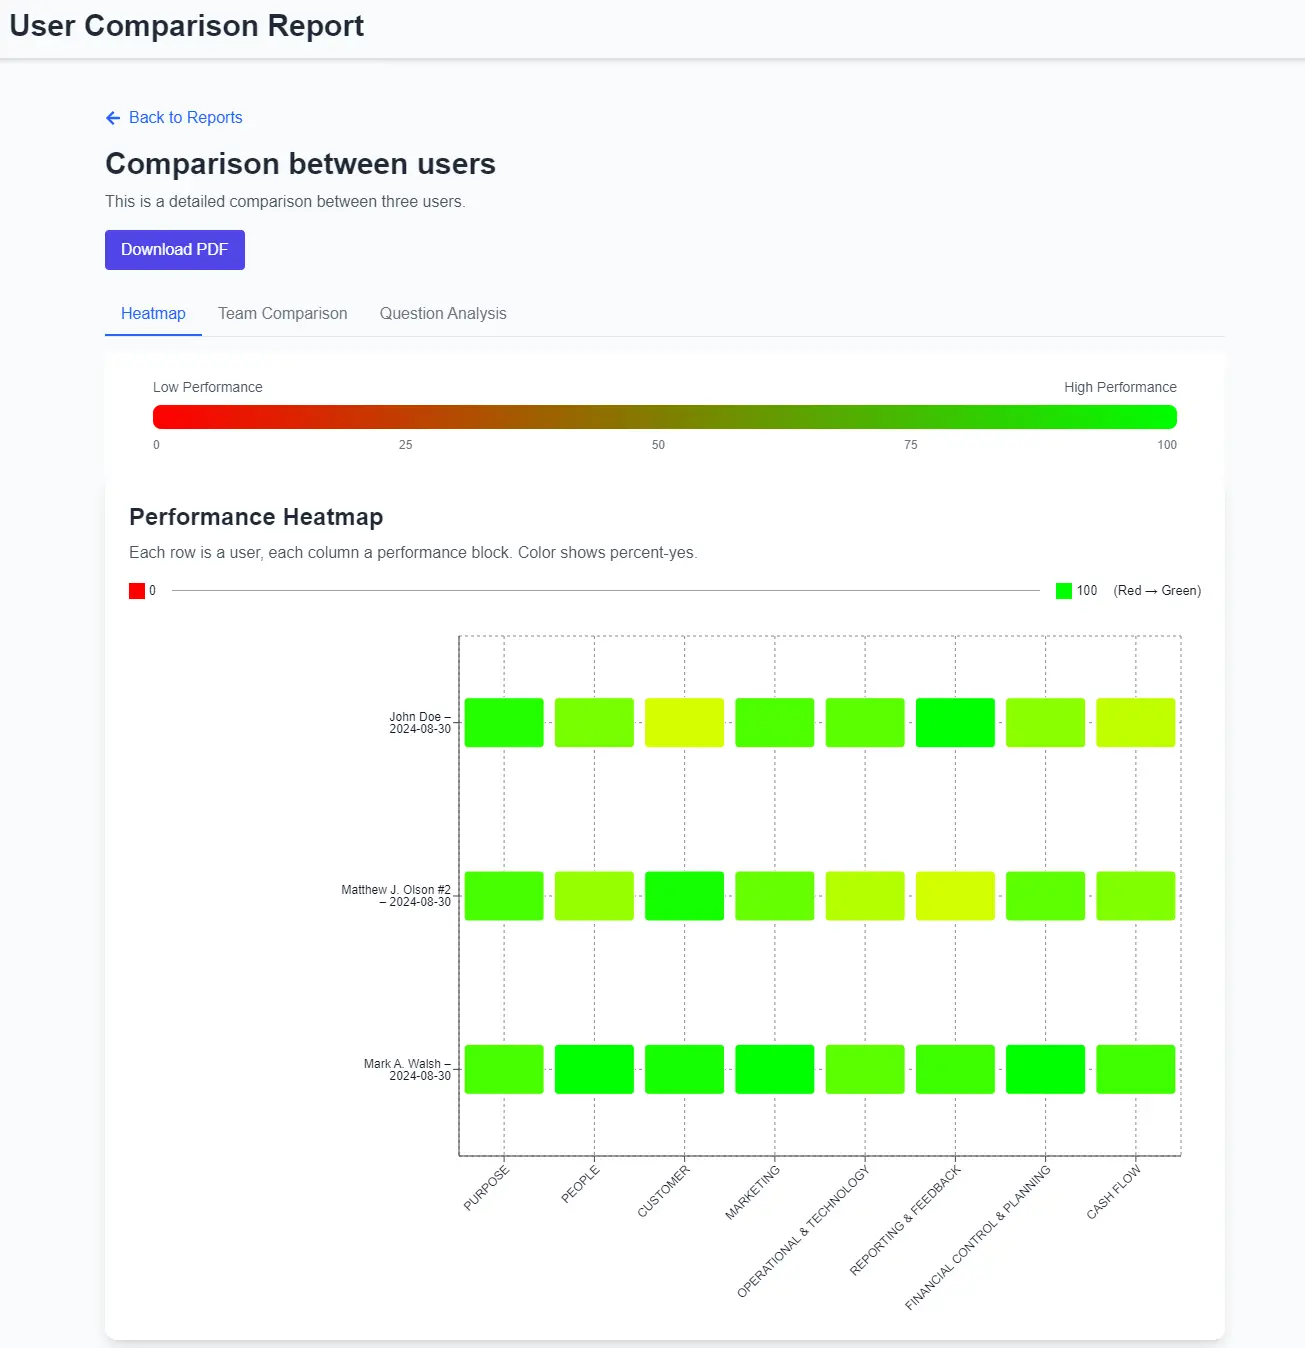The height and width of the screenshot is (1348, 1305).
Task: Click the red 0 legend square
Action: click(137, 591)
